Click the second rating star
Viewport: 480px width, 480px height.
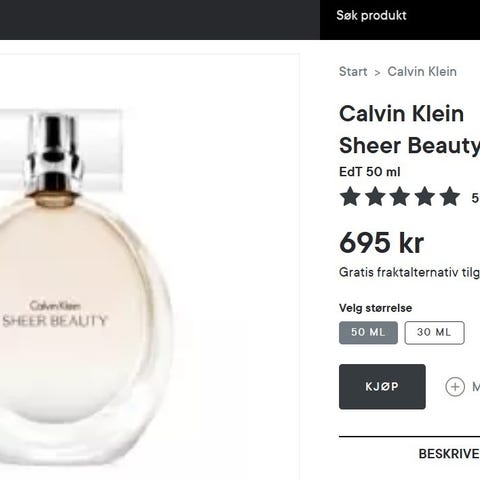point(375,196)
